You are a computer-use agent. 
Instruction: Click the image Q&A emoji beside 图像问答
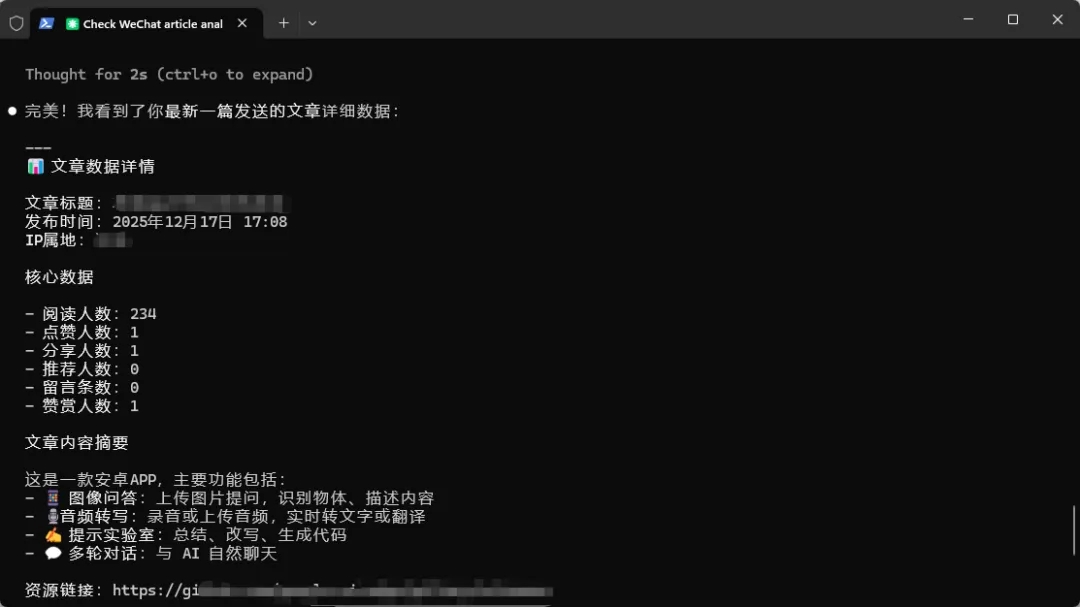tap(53, 497)
